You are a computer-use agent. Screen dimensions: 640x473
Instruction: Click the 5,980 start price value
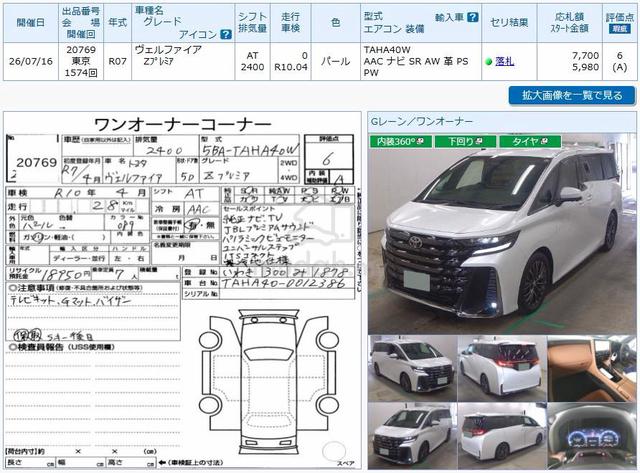tap(585, 67)
